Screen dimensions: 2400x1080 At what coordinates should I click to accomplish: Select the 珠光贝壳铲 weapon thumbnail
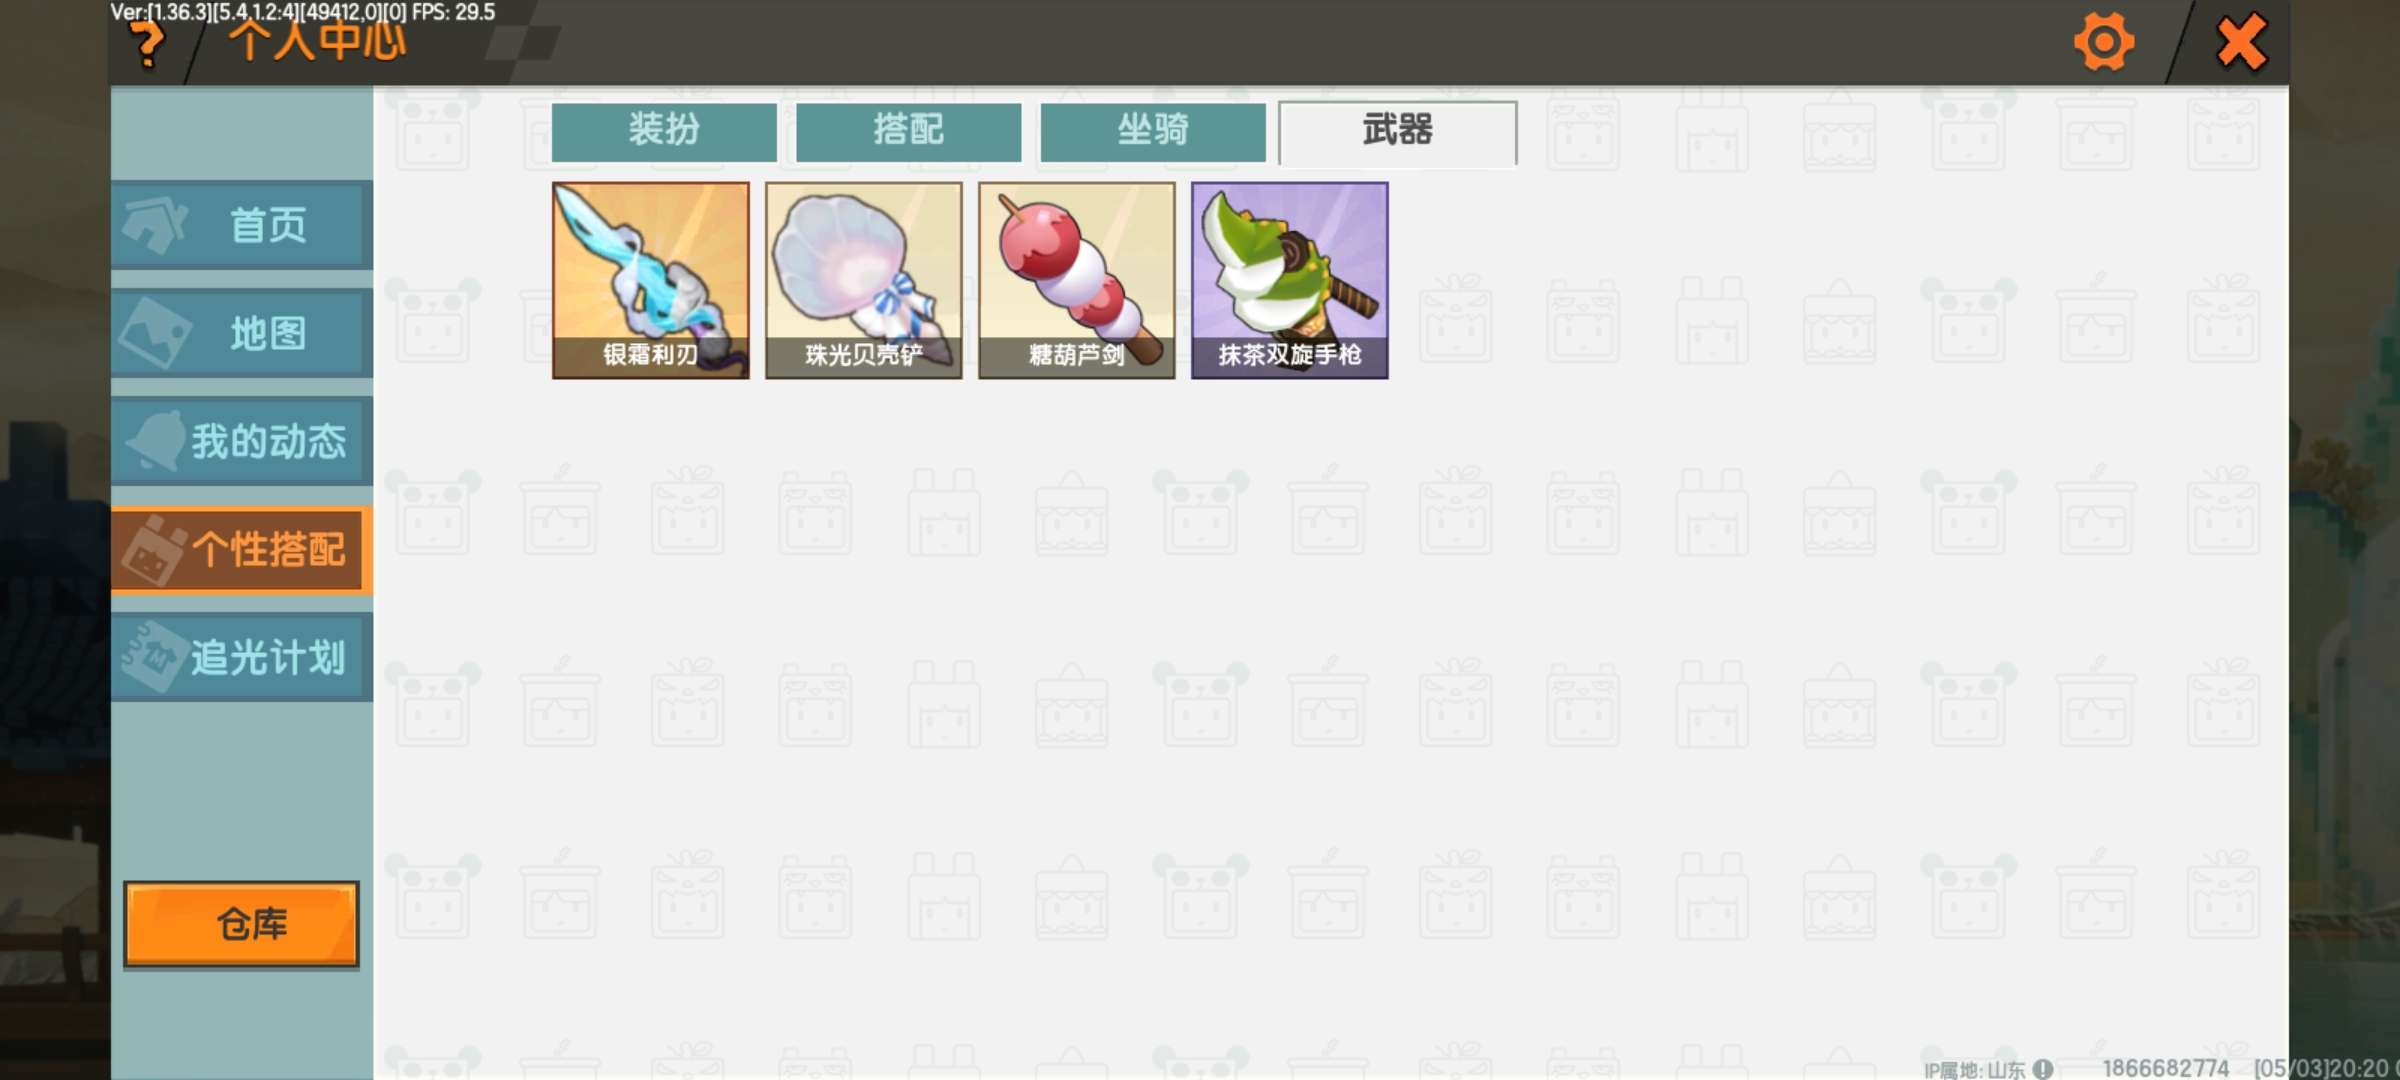(x=864, y=280)
